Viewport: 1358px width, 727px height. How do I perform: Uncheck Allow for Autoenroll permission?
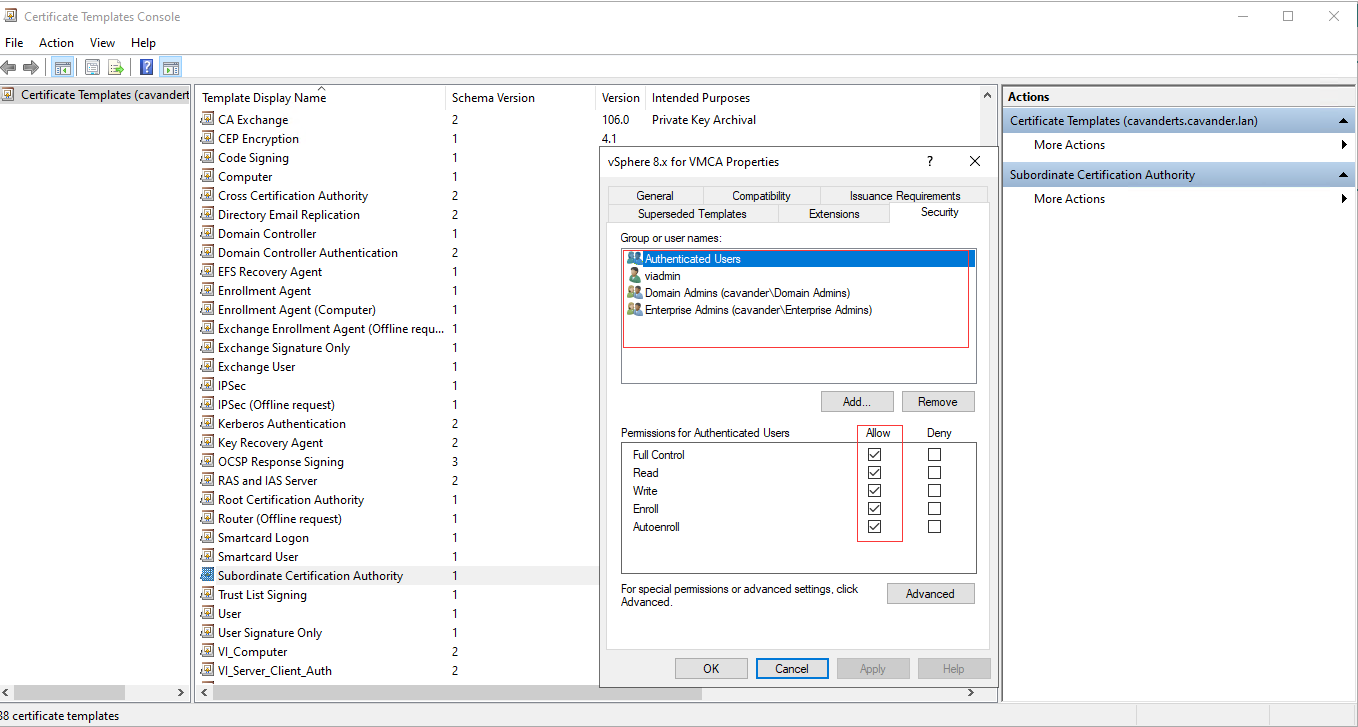pyautogui.click(x=875, y=527)
